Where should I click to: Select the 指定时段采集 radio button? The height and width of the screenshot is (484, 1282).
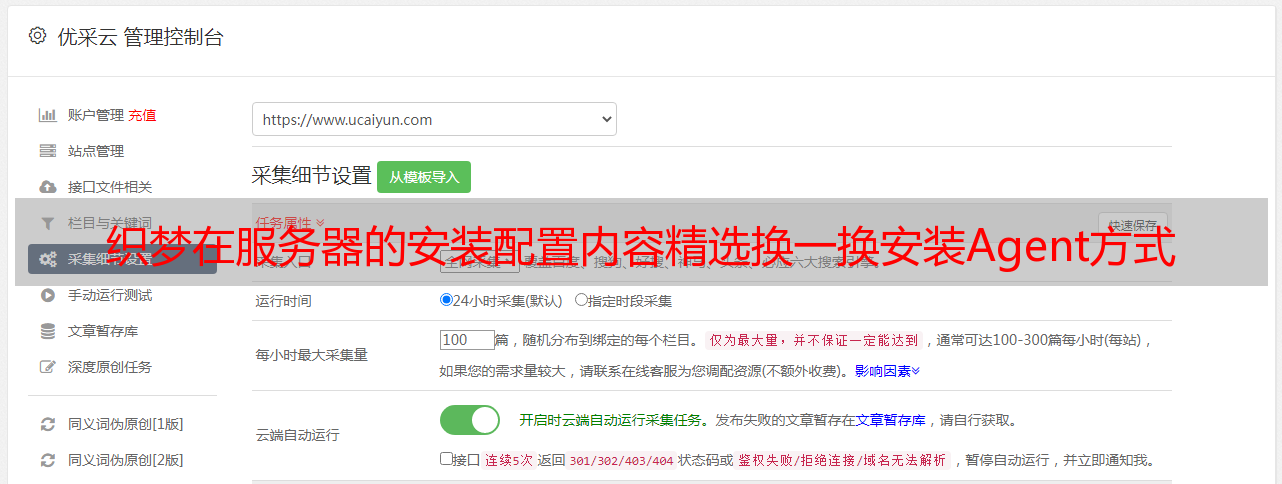tap(581, 299)
